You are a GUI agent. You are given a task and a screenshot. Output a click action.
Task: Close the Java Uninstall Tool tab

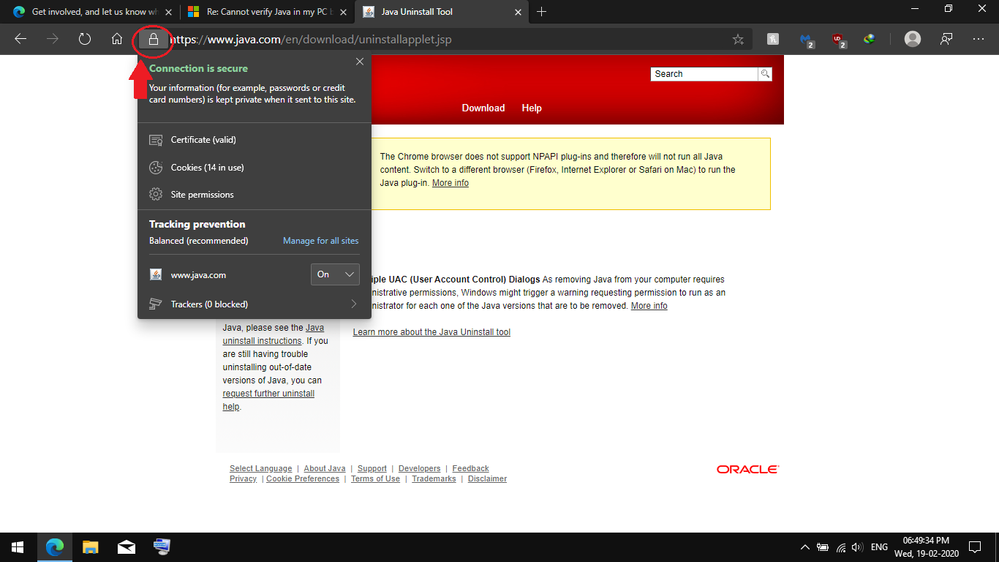click(x=517, y=12)
